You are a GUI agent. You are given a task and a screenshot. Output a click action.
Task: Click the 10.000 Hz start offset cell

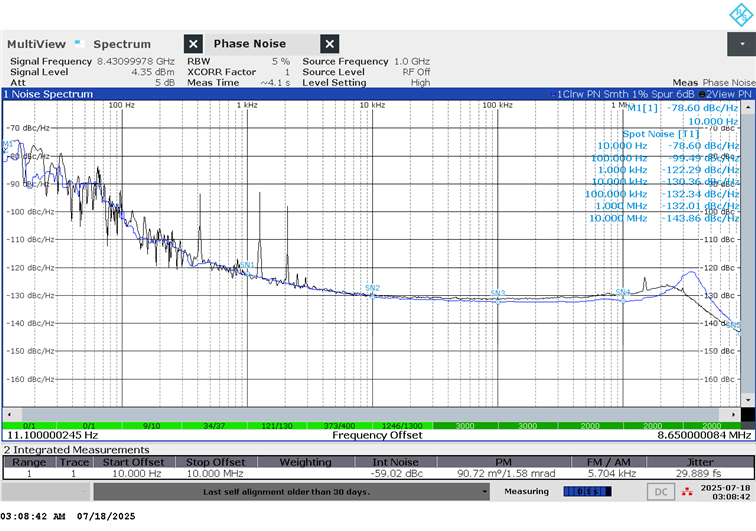pos(136,474)
